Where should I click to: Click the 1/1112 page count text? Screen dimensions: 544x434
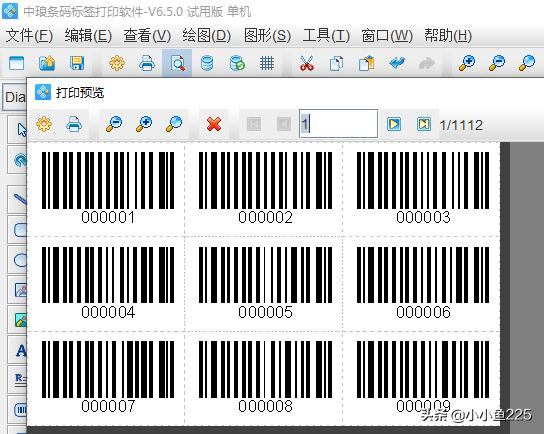(461, 125)
